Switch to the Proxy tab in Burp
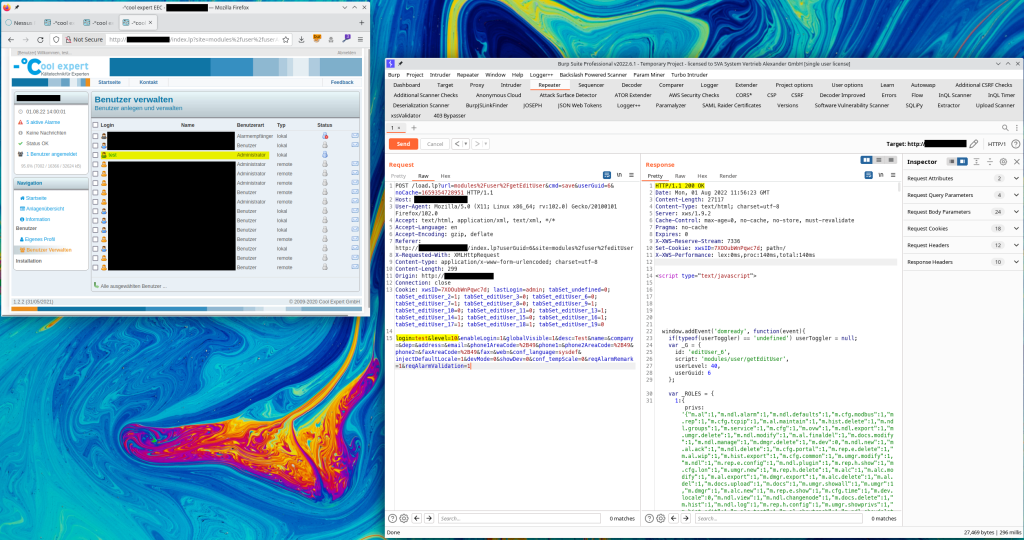This screenshot has height=540, width=1024. coord(477,85)
